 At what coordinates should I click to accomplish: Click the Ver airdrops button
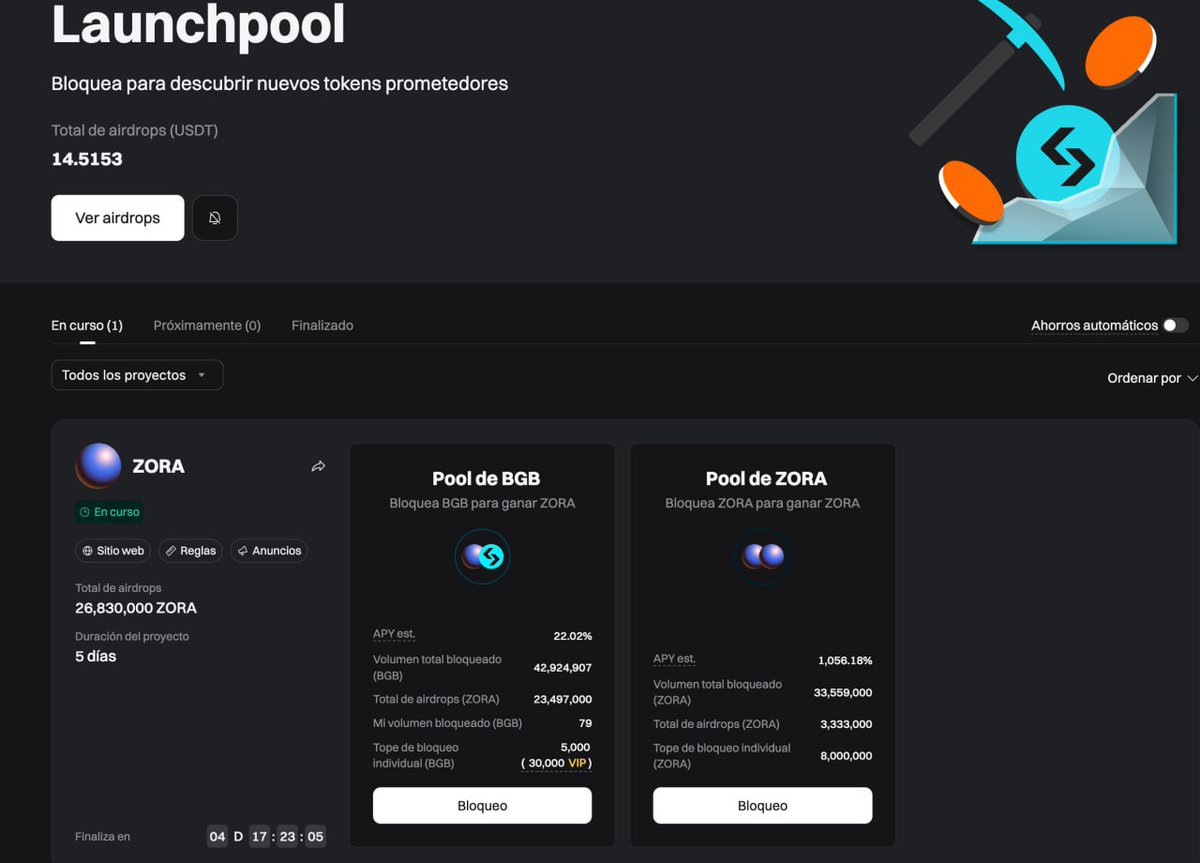118,218
